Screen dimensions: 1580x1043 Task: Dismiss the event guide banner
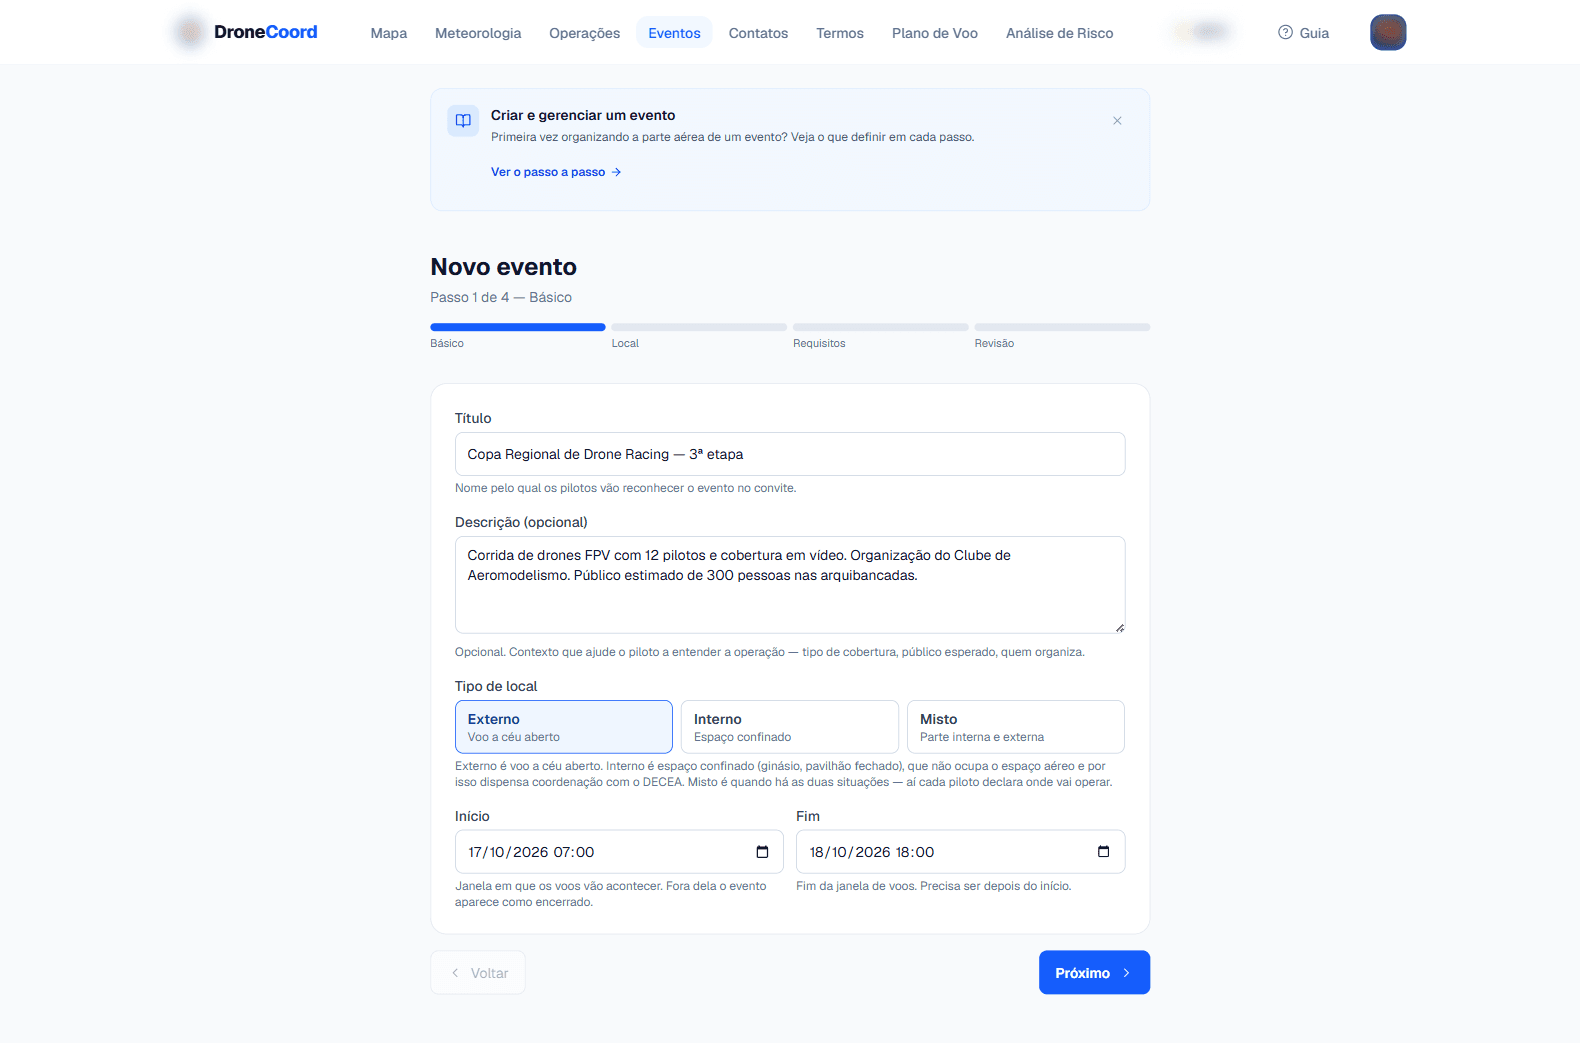pos(1117,121)
